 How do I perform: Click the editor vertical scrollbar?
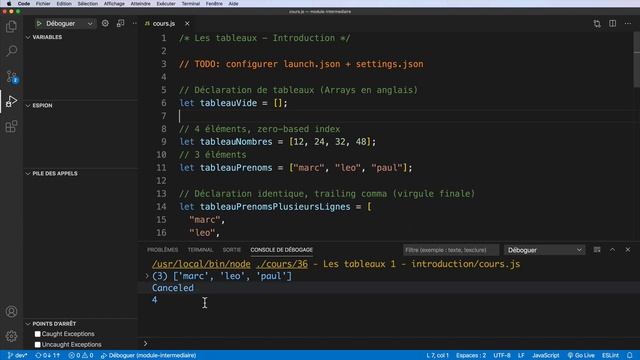tap(636, 61)
